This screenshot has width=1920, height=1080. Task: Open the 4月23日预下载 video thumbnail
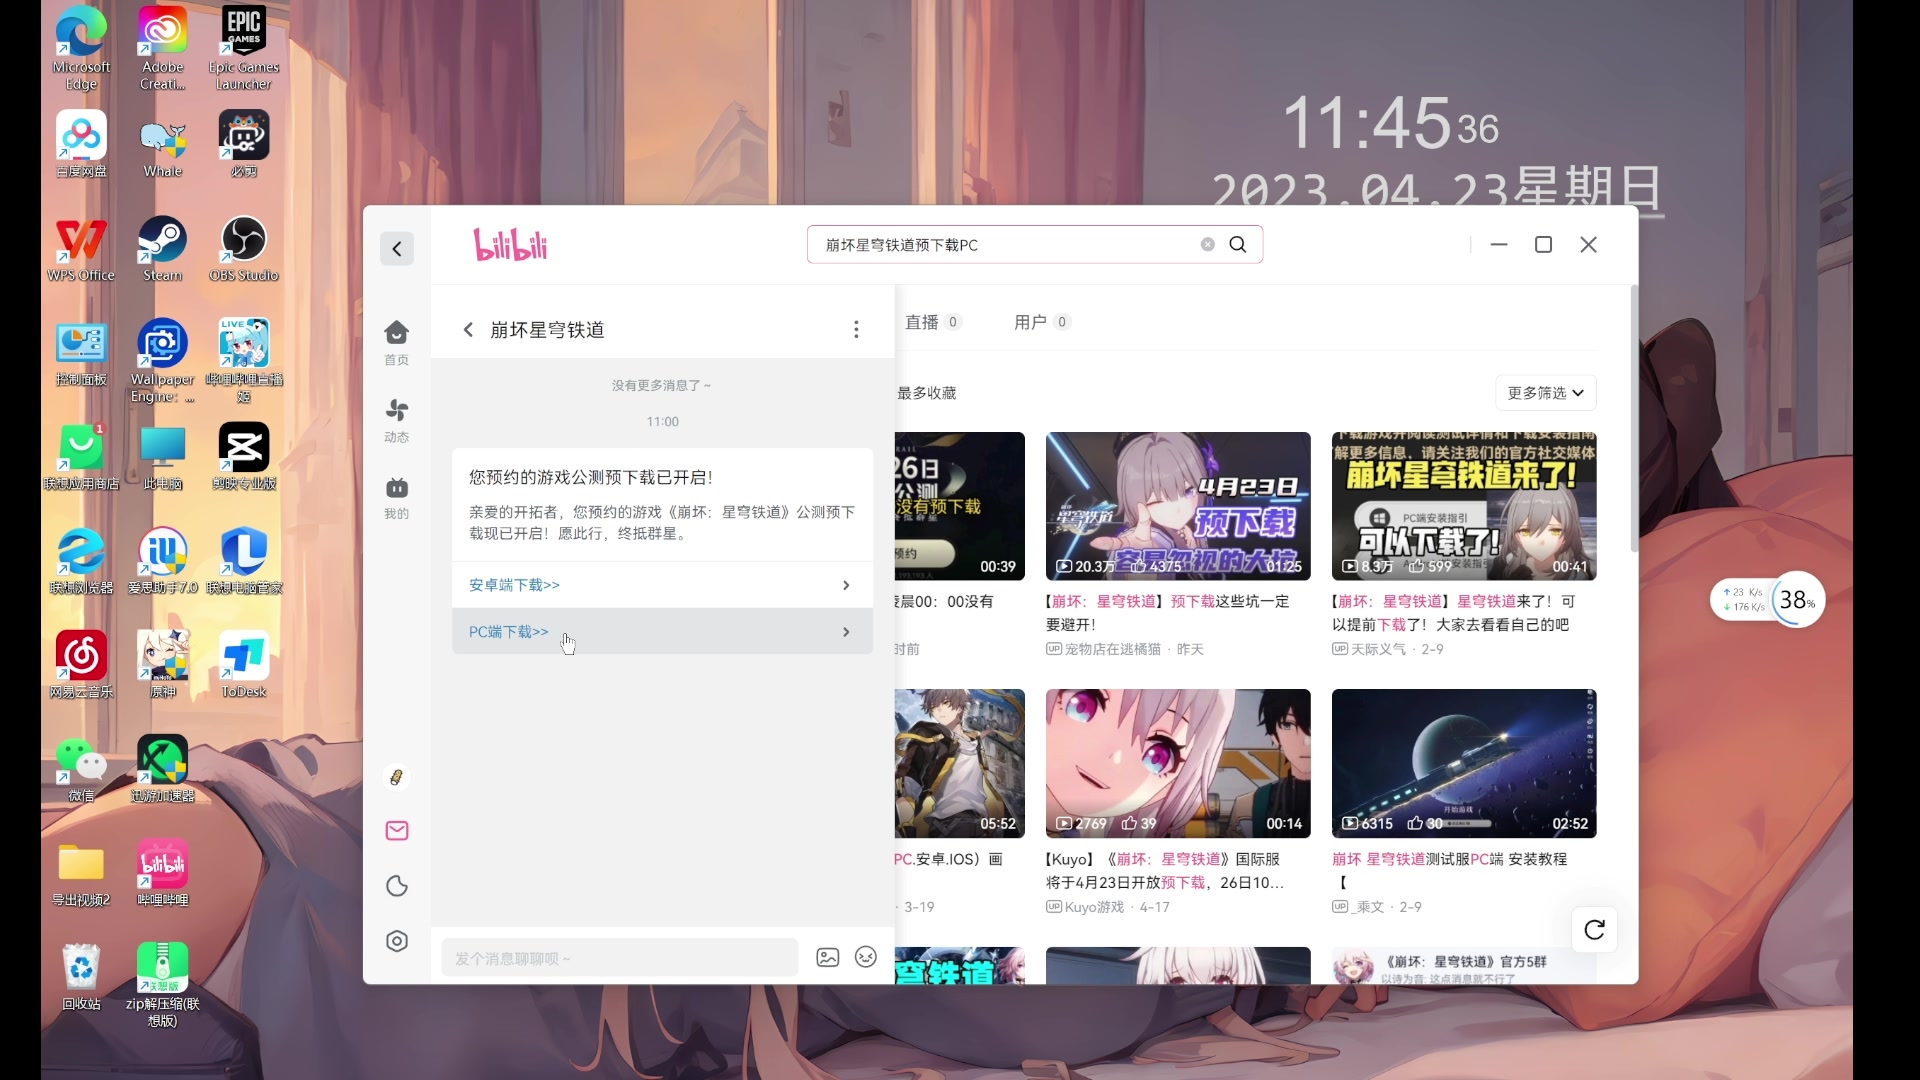click(1178, 506)
